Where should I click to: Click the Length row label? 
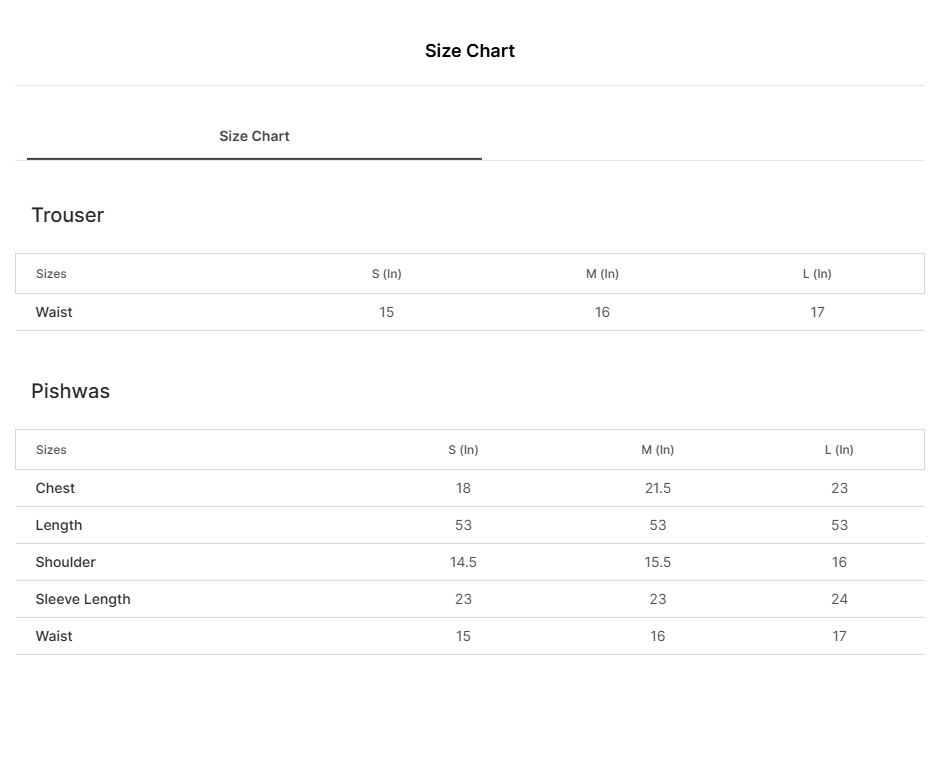[x=59, y=525]
